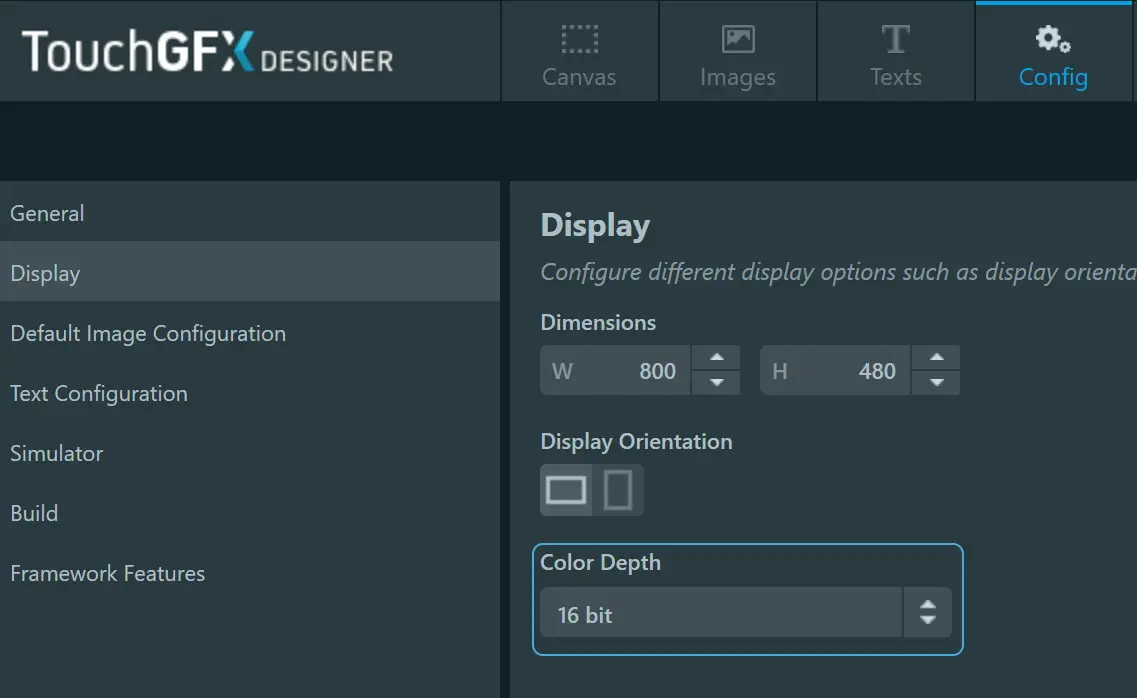The width and height of the screenshot is (1137, 698).
Task: Click the Config gears icon
Action: pos(1053,39)
